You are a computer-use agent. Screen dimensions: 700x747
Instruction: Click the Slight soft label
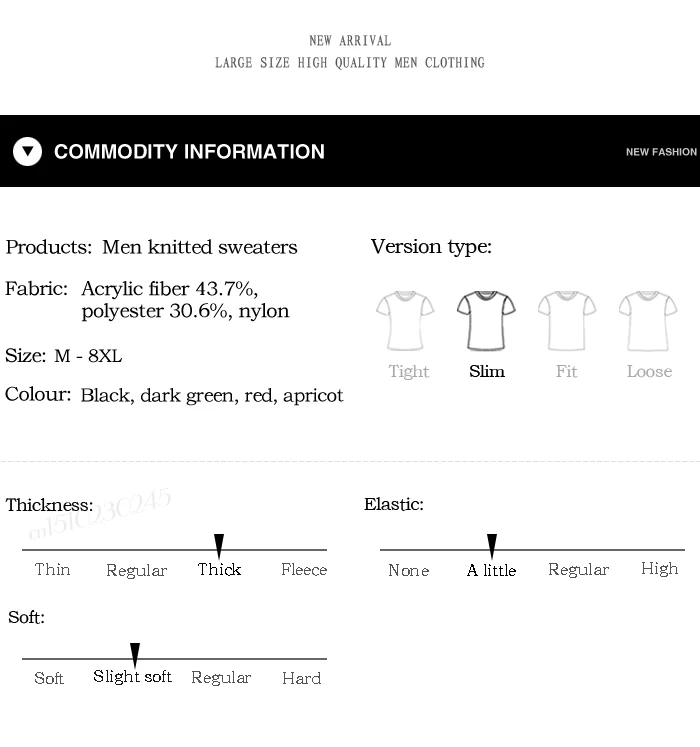tap(132, 677)
